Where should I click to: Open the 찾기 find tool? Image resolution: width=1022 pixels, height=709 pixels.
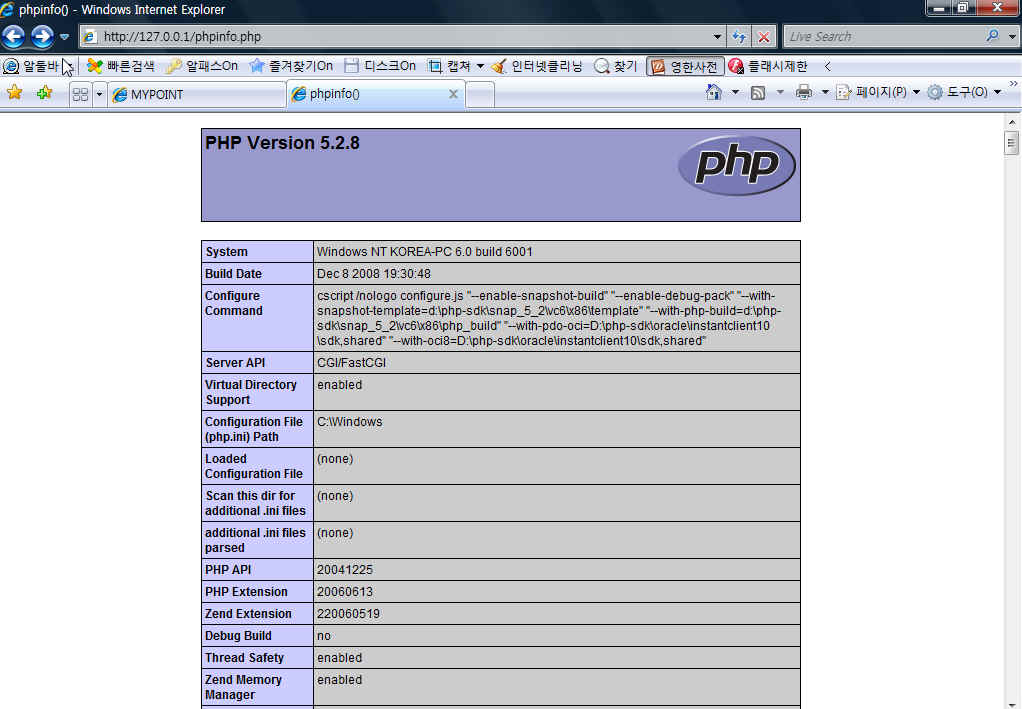(x=616, y=66)
